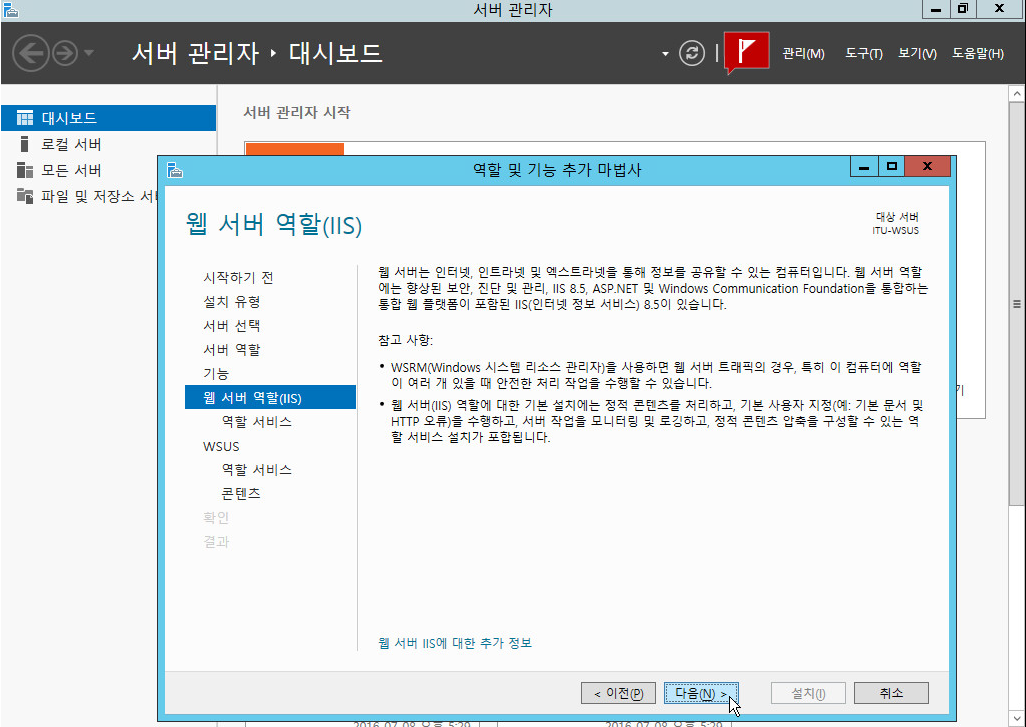The image size is (1026, 727).
Task: Expand dropdown arrow left of refresh
Action: coord(666,54)
